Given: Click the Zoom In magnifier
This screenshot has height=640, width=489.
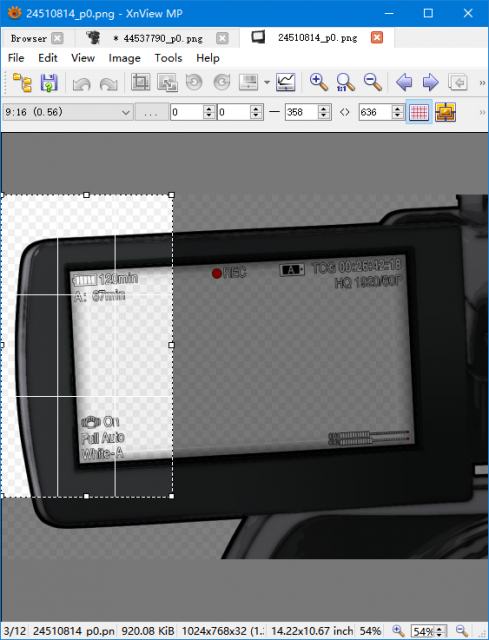Looking at the screenshot, I should point(319,82).
